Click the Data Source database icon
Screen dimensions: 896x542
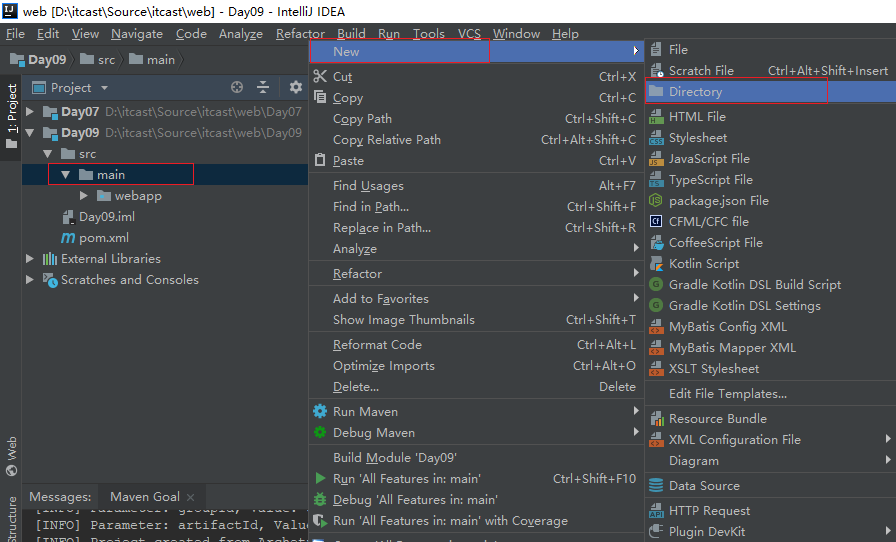click(x=656, y=486)
